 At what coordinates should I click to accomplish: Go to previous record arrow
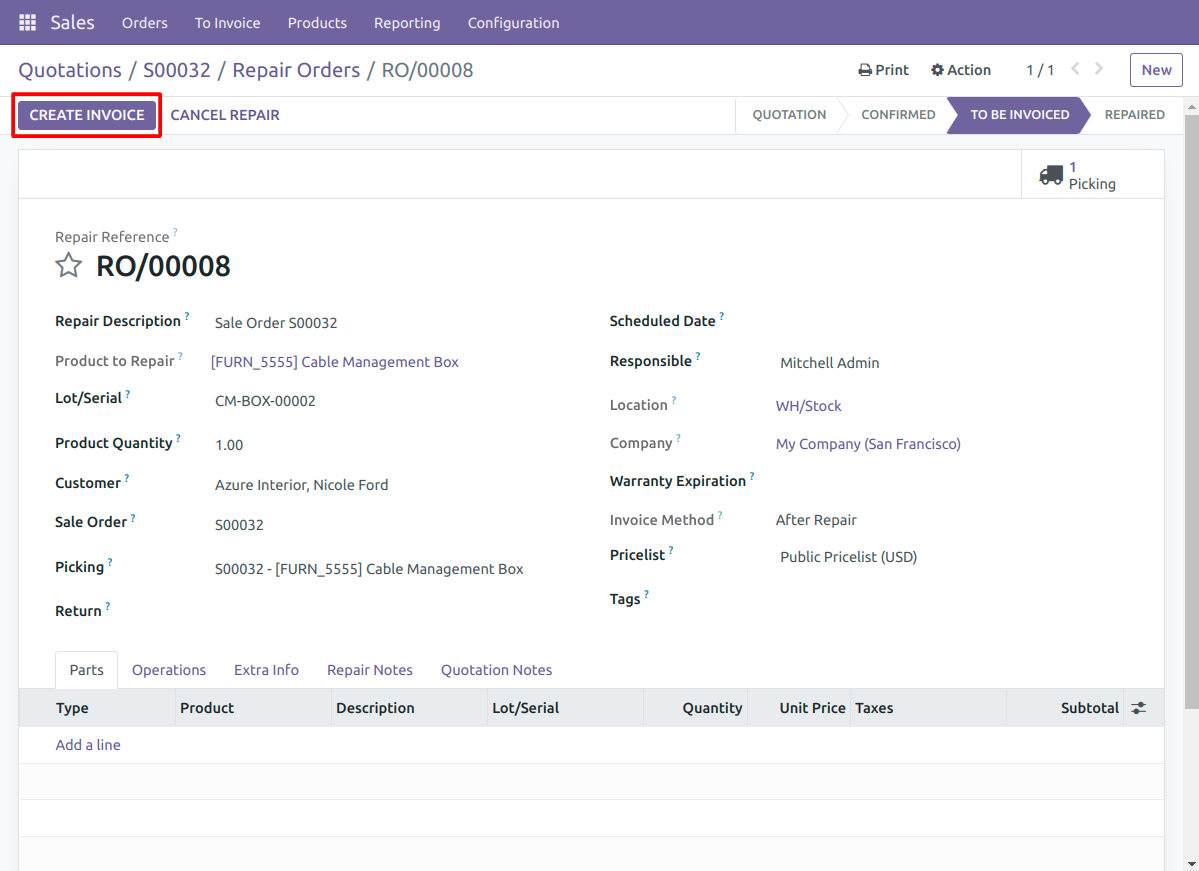pyautogui.click(x=1075, y=69)
